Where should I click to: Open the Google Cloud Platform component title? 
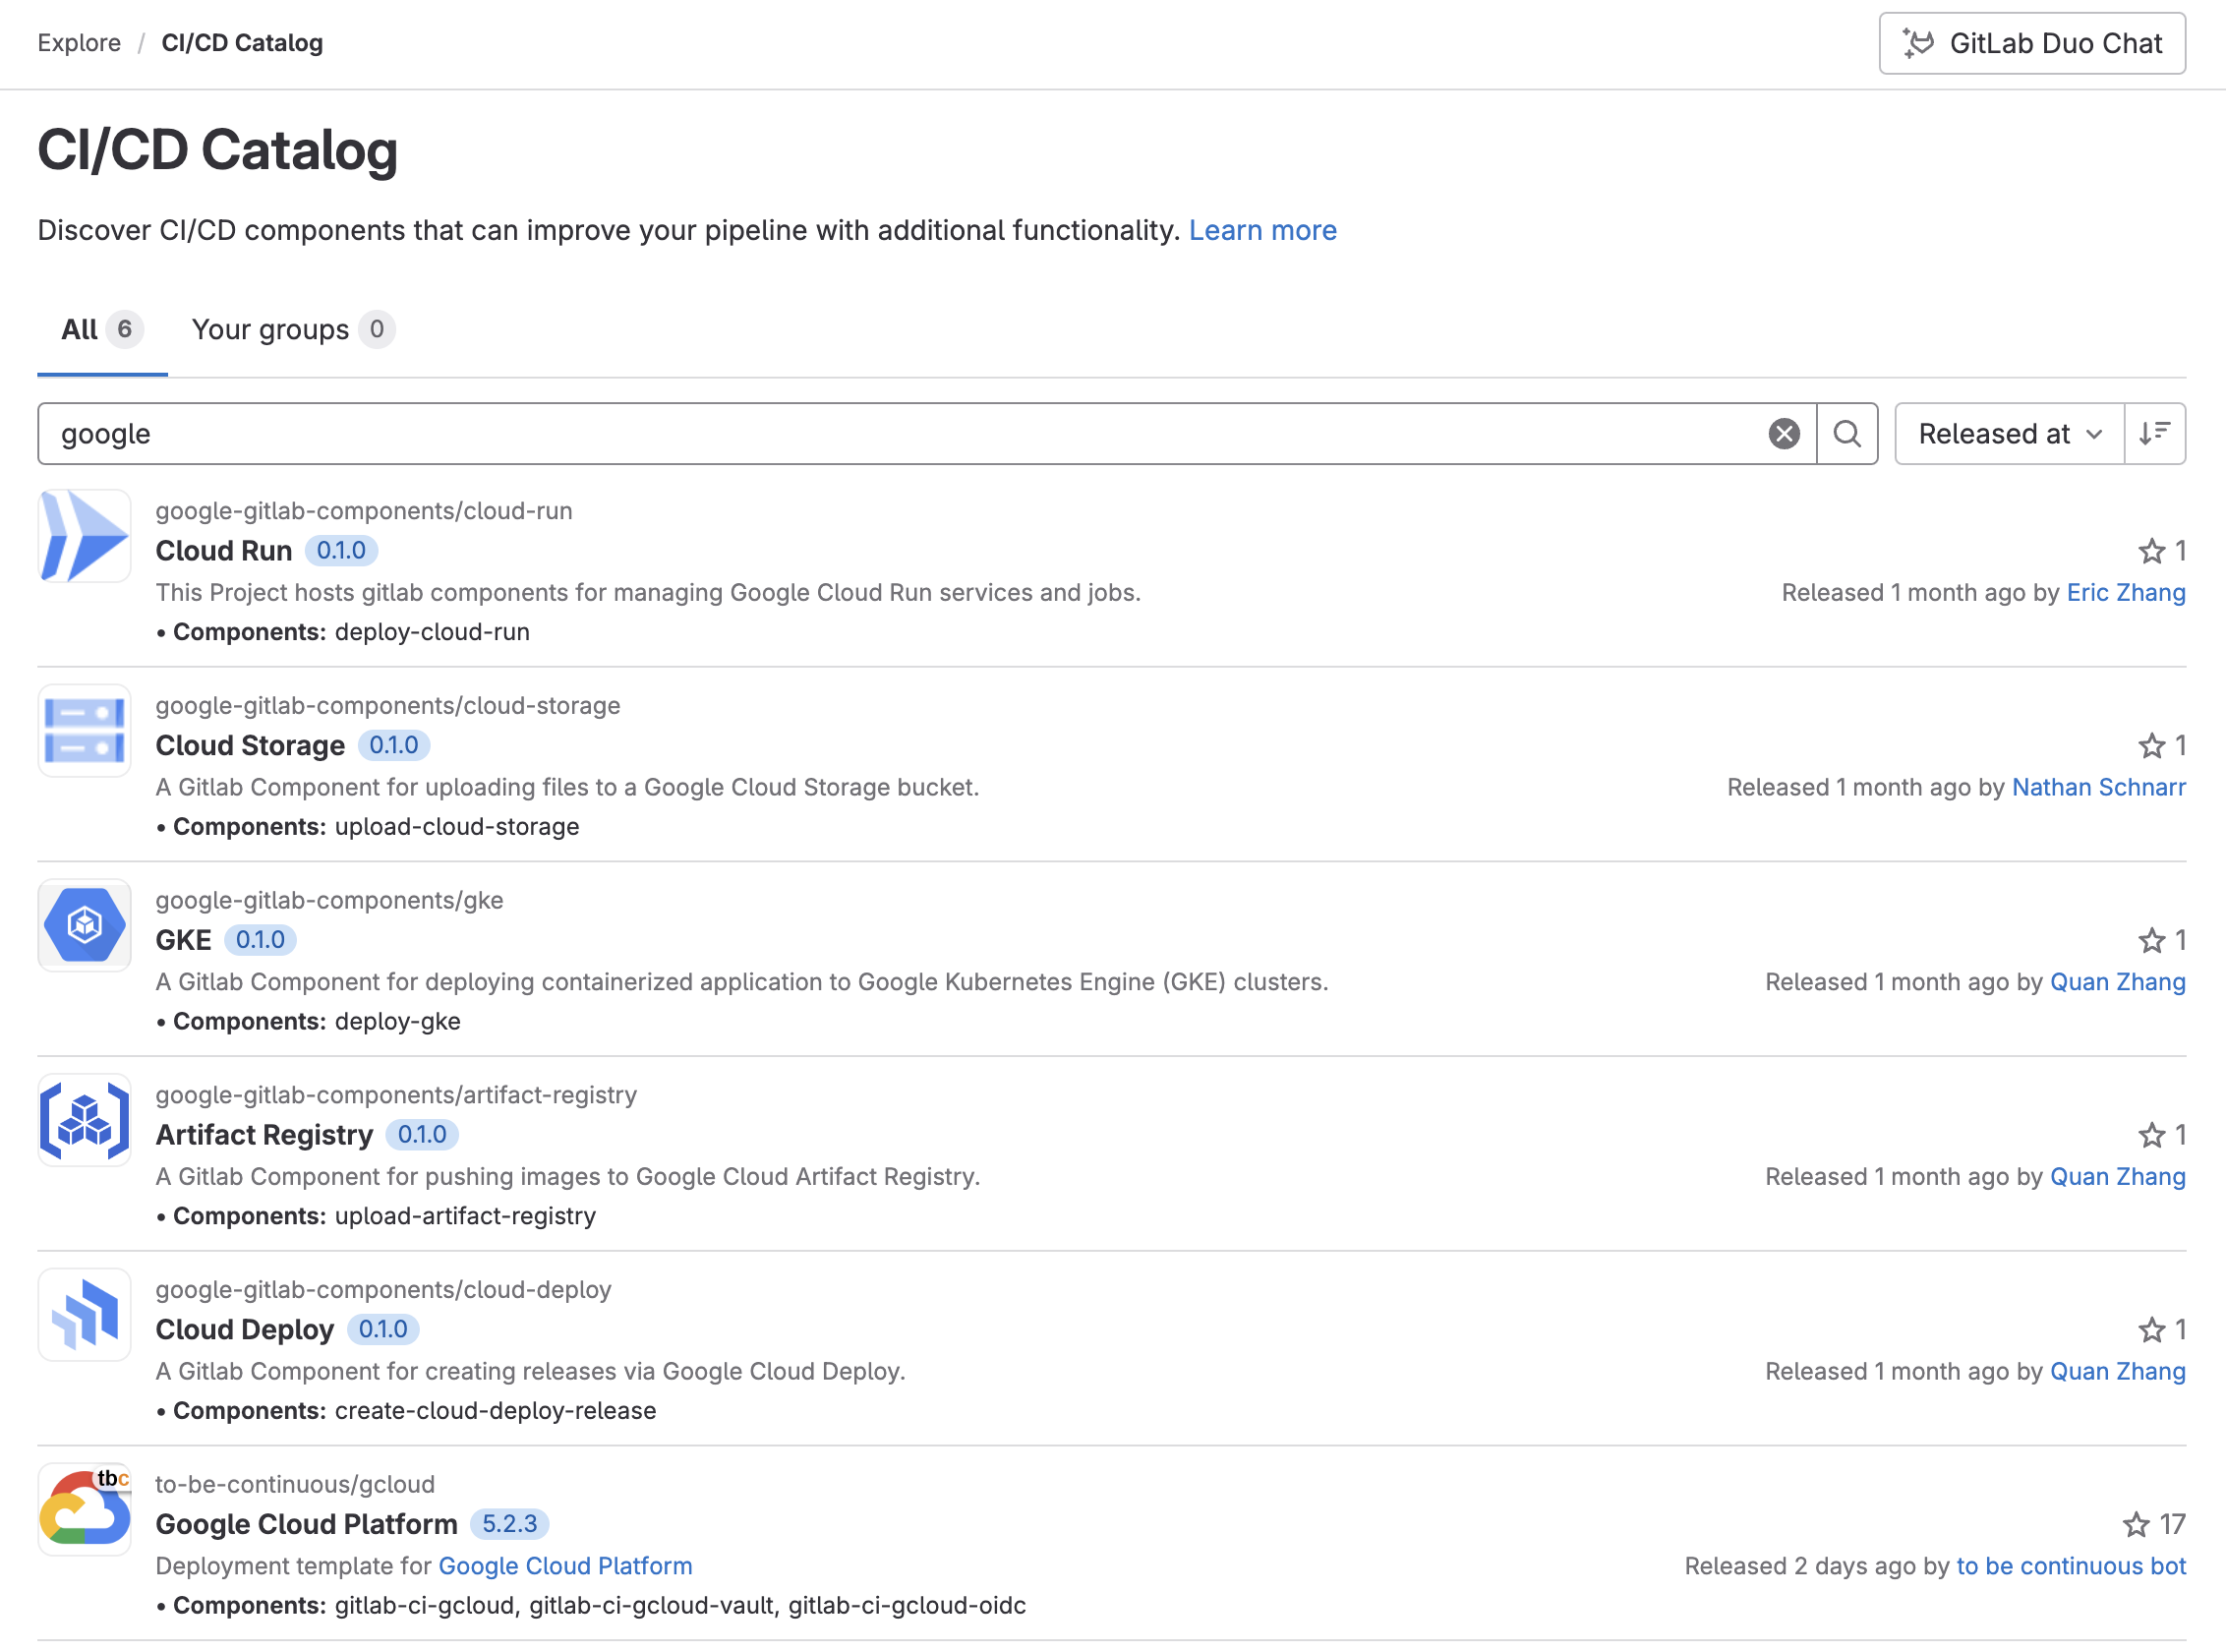point(307,1526)
